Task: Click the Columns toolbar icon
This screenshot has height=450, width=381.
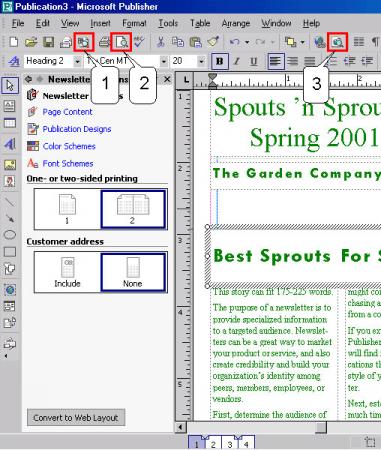Action: point(359,42)
